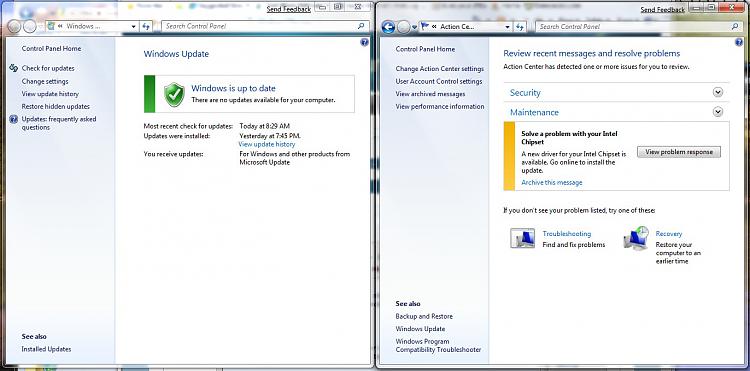750x371 pixels.
Task: Collapse the Maintenance section chevron
Action: click(x=717, y=112)
